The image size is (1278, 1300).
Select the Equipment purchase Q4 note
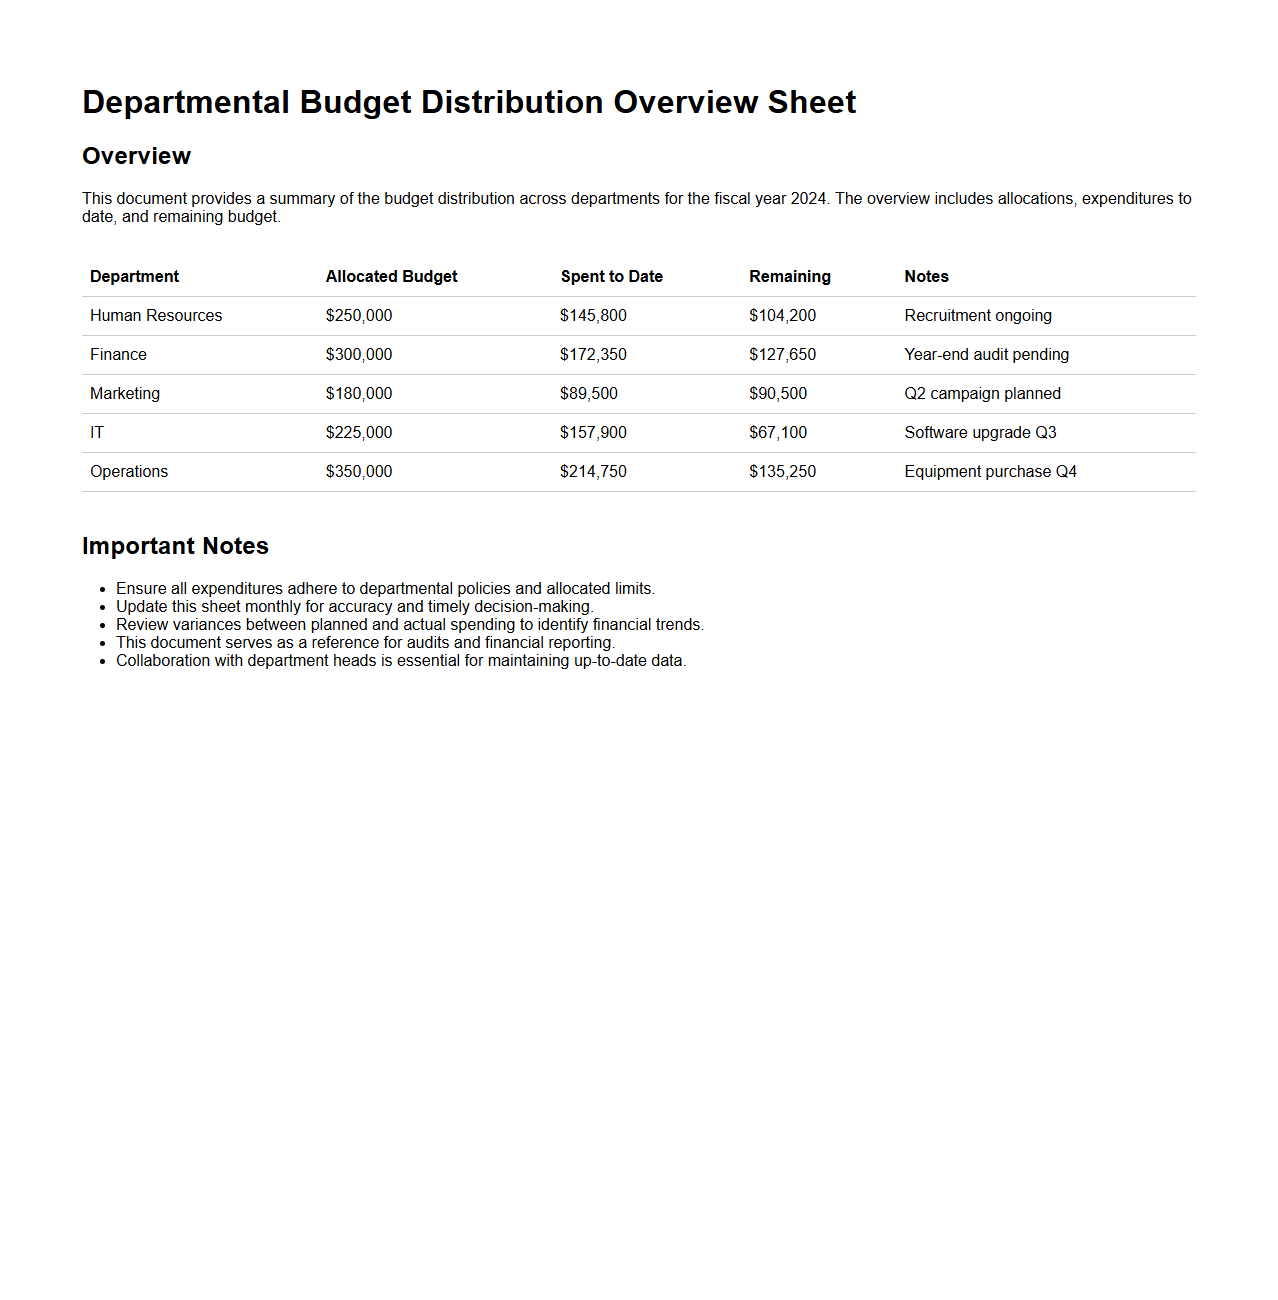coord(990,472)
